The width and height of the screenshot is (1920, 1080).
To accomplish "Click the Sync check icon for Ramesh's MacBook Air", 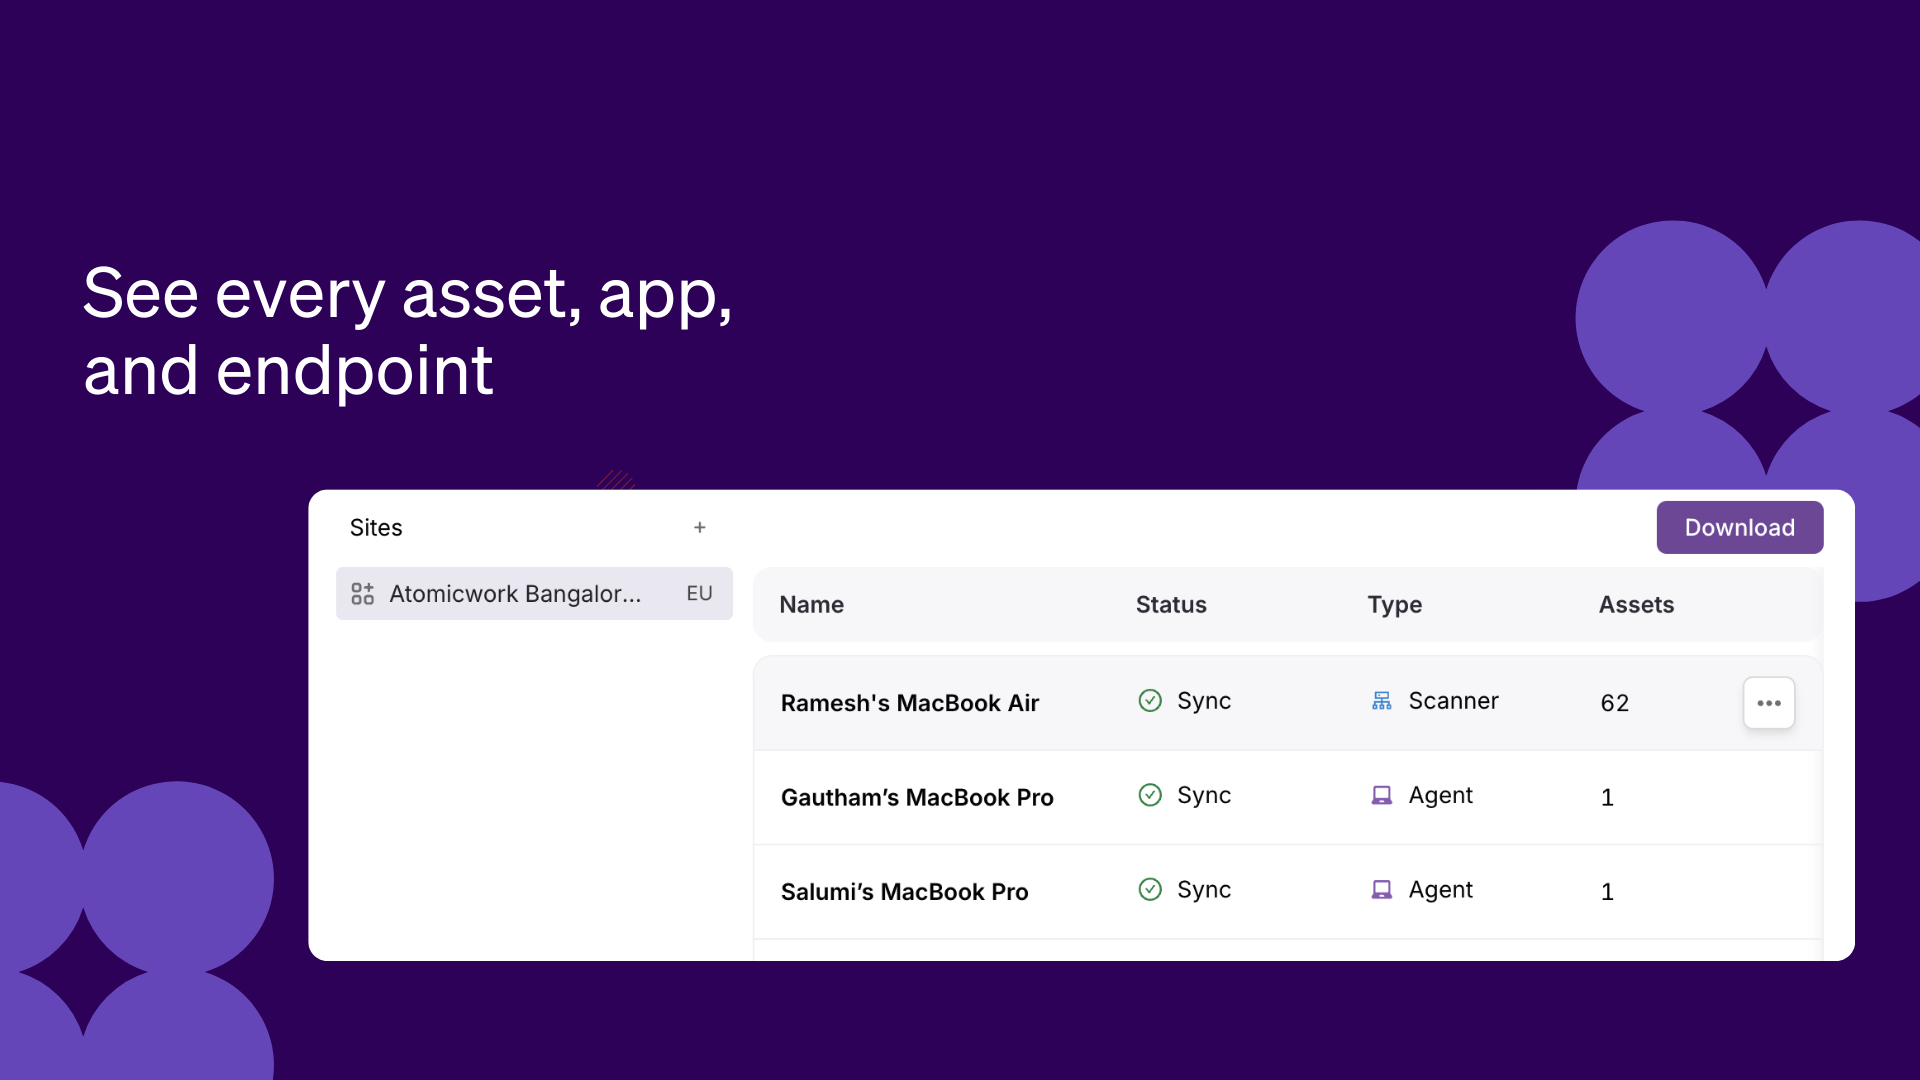I will point(1150,700).
